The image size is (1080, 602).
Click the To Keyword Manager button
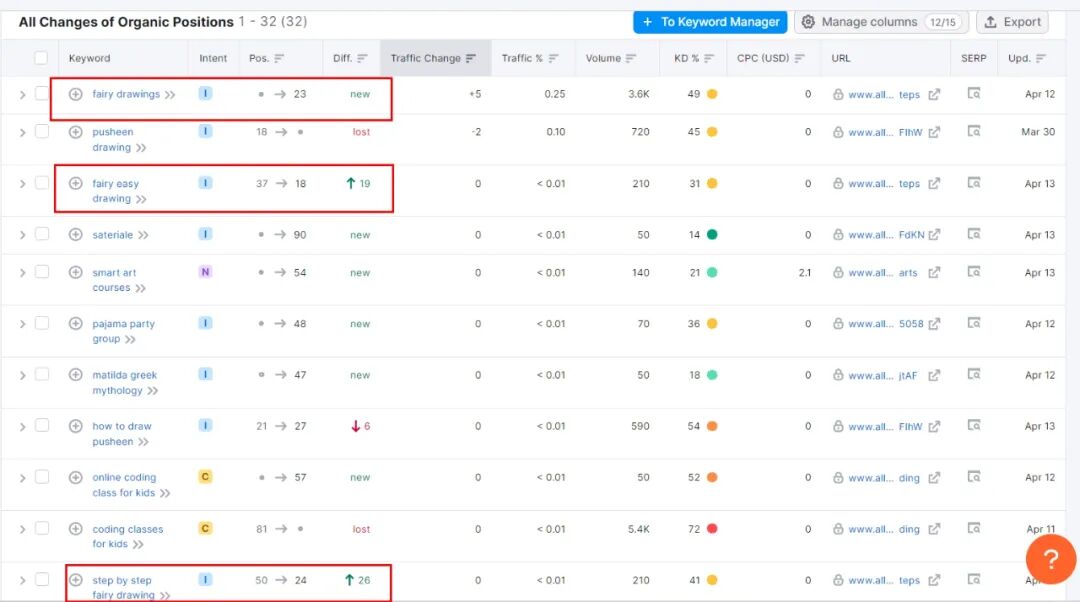point(710,22)
